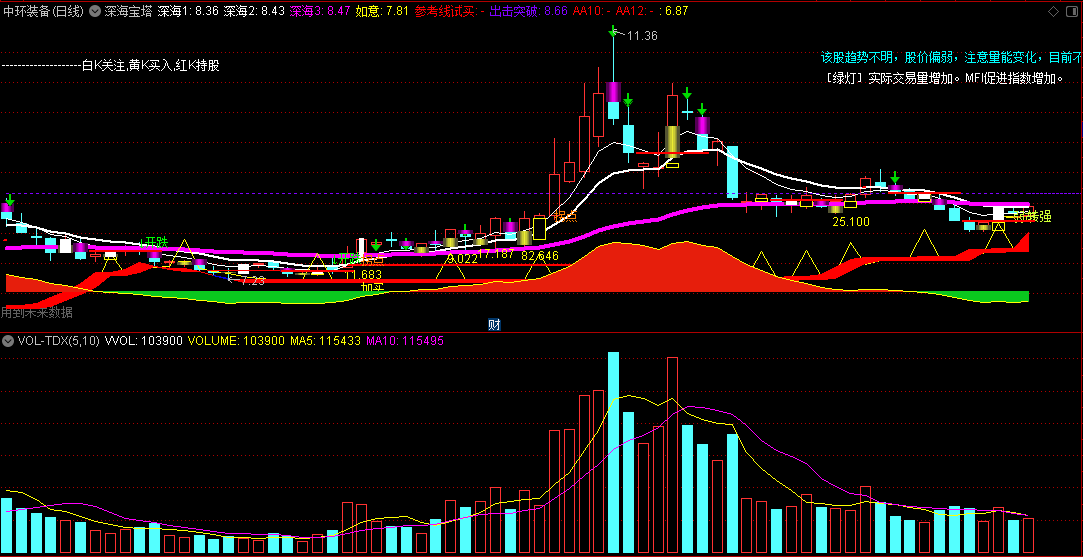Click the yellow 如意: 7.81 value
1083x557 pixels.
point(382,11)
